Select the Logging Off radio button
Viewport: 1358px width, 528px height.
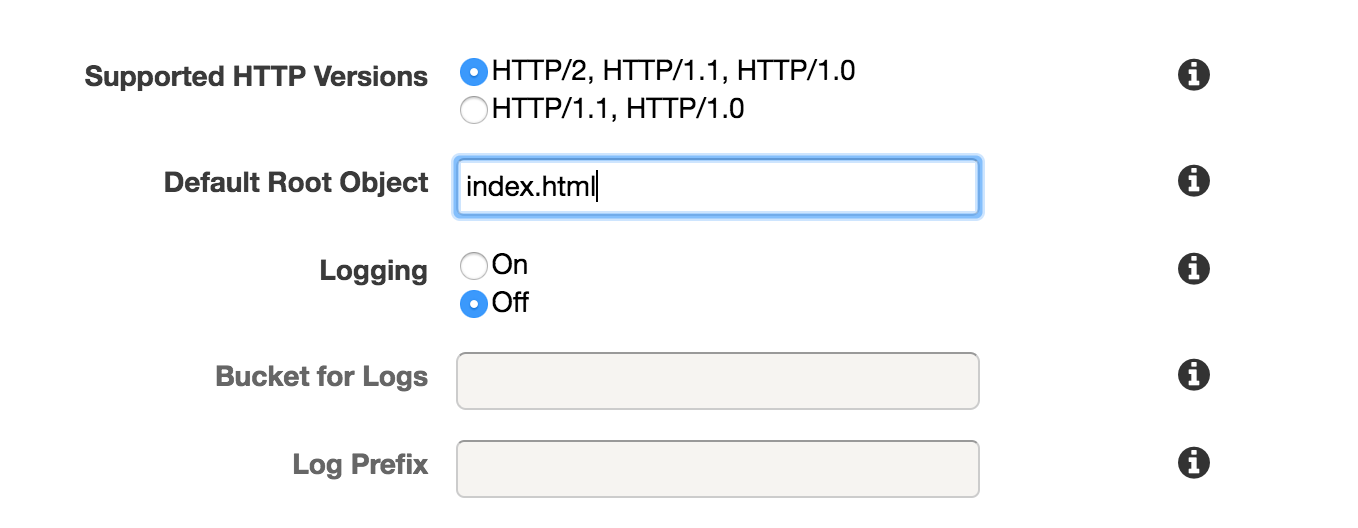[474, 303]
